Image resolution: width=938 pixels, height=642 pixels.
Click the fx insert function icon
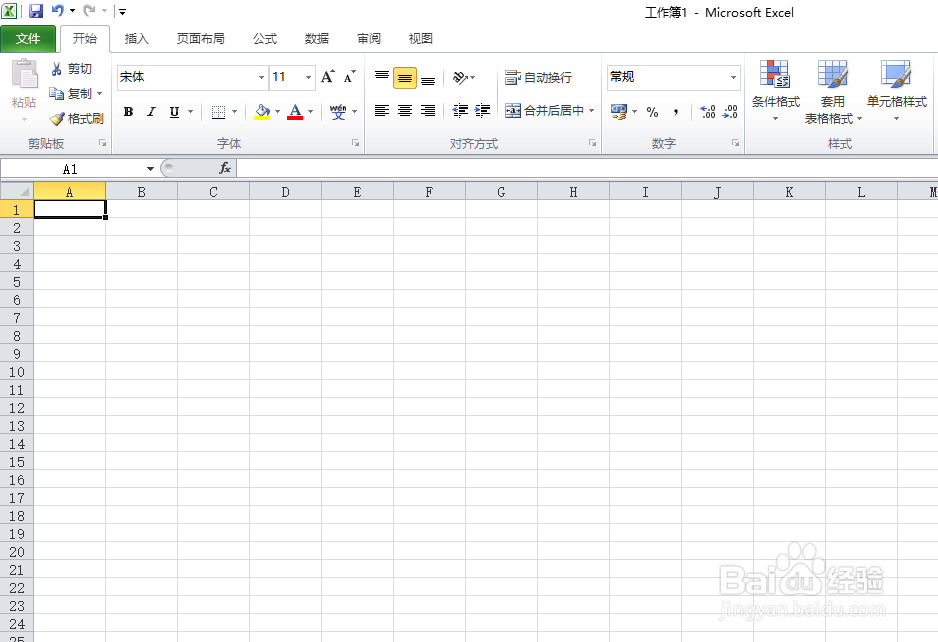pos(225,168)
